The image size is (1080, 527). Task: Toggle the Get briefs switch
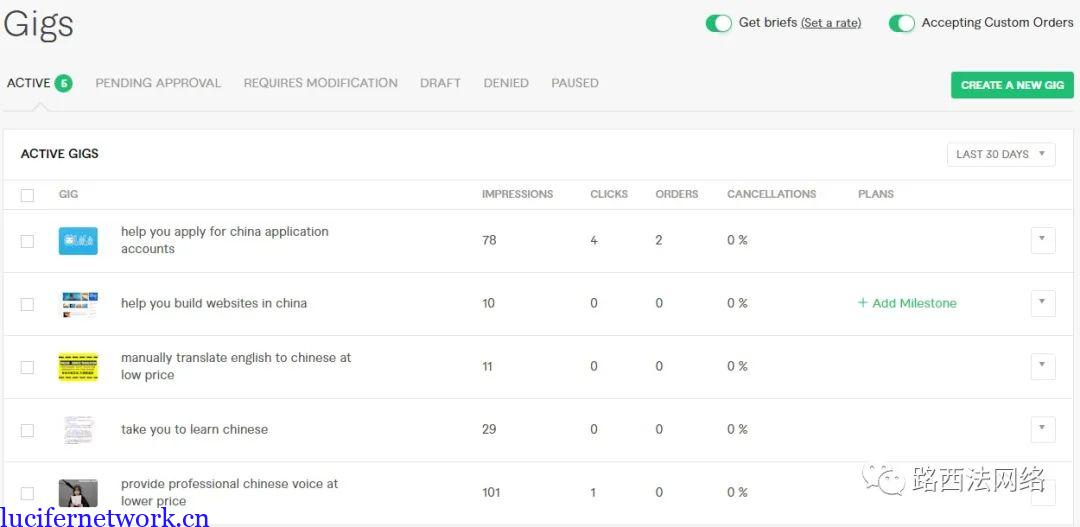tap(718, 23)
